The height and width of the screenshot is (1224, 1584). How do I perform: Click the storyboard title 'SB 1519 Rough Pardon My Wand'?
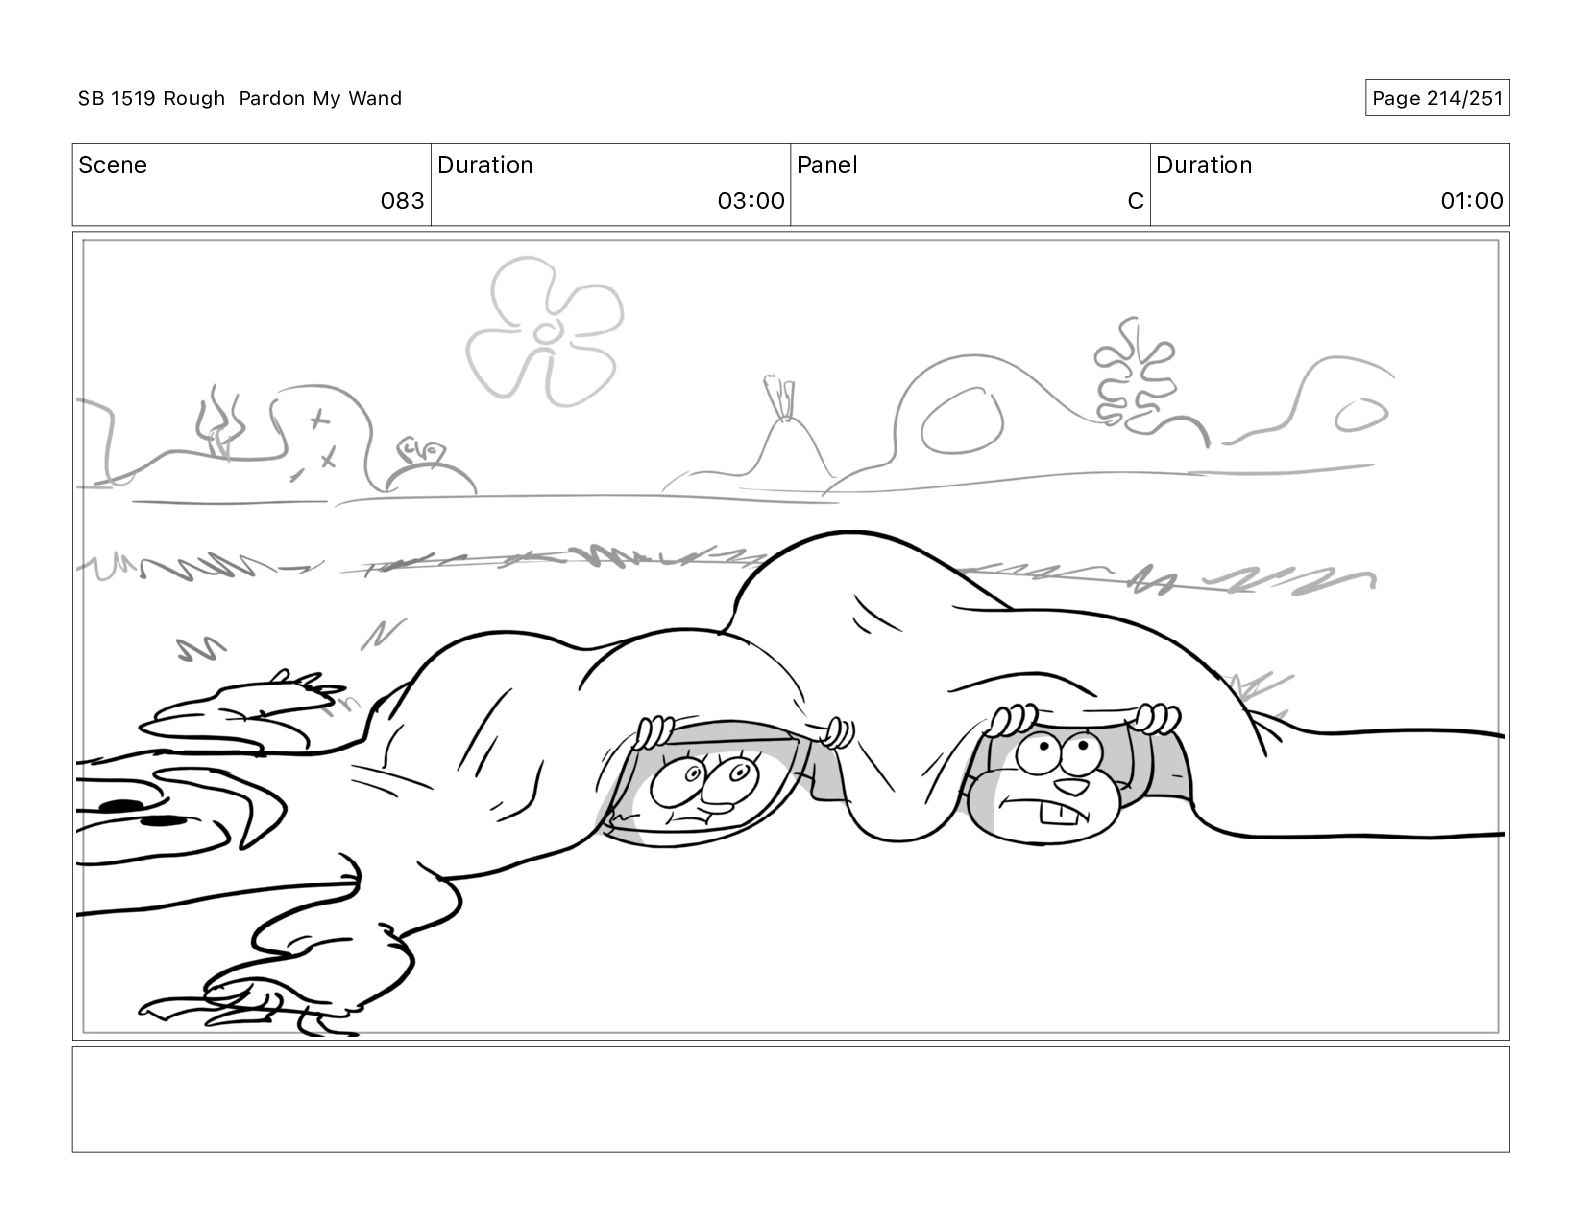(x=240, y=98)
